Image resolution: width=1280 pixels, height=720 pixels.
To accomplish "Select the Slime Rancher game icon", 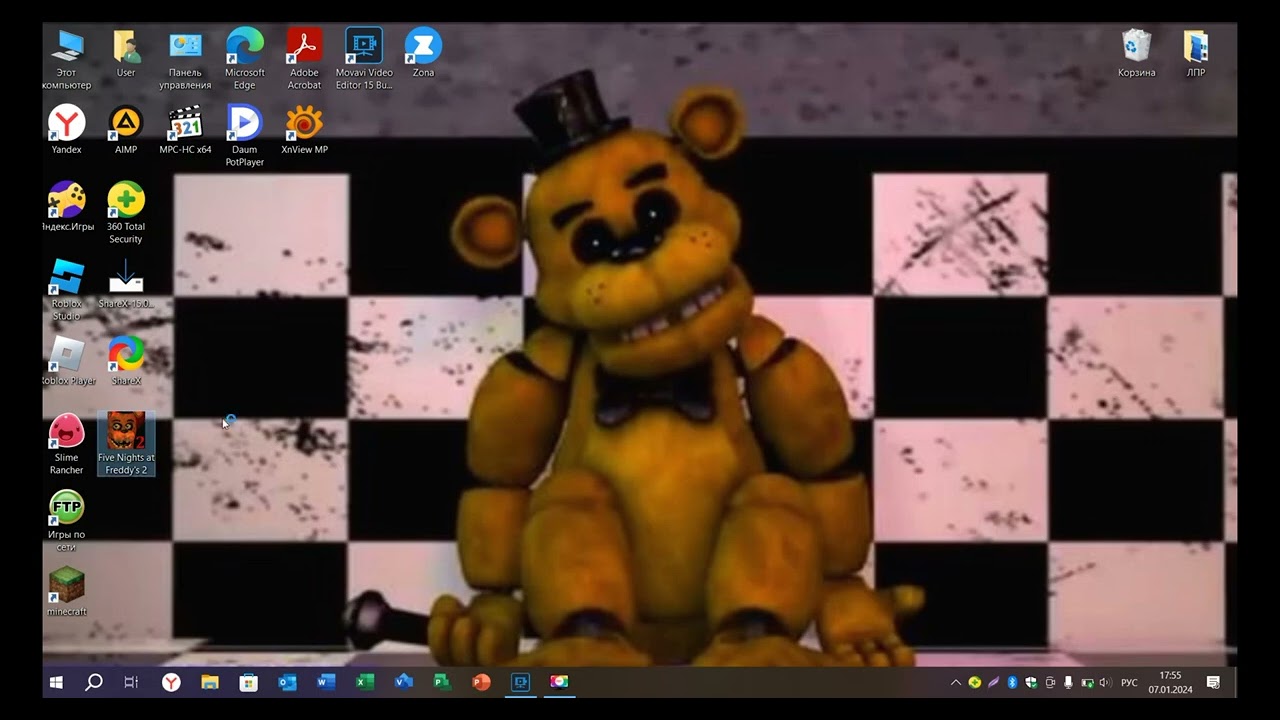I will coord(66,444).
